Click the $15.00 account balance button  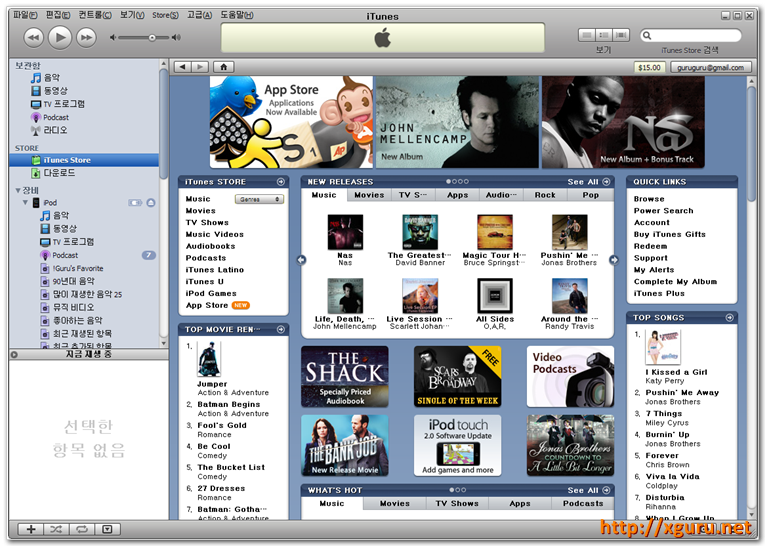pyautogui.click(x=649, y=67)
